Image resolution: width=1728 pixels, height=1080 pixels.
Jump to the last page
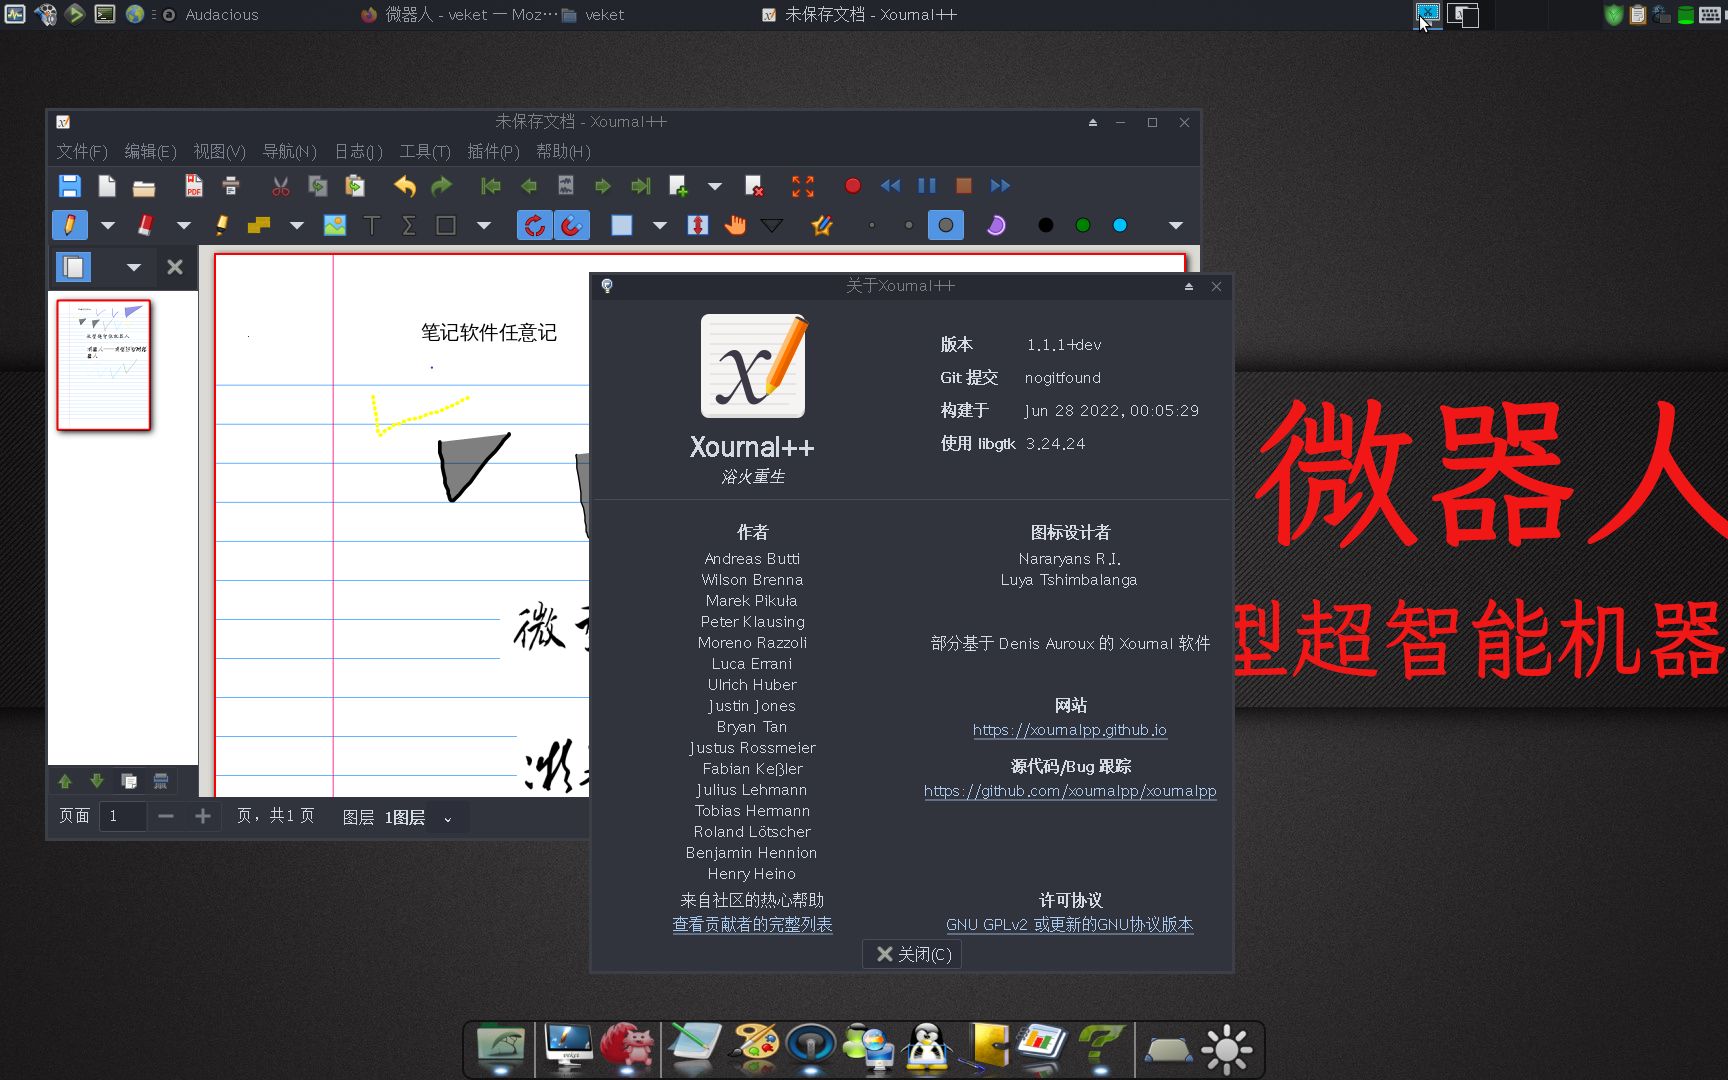641,186
